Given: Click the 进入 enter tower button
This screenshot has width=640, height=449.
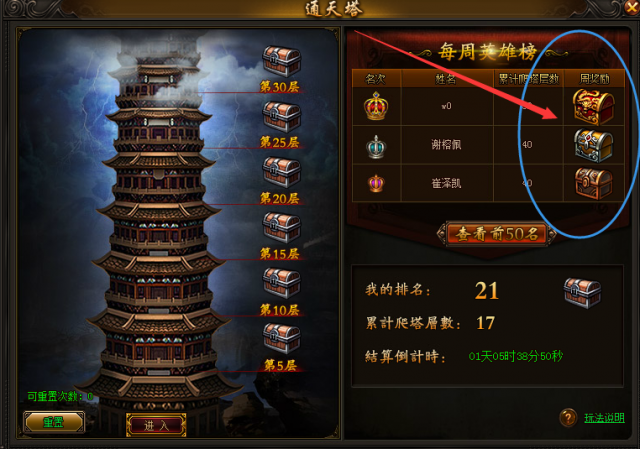Looking at the screenshot, I should pyautogui.click(x=156, y=425).
